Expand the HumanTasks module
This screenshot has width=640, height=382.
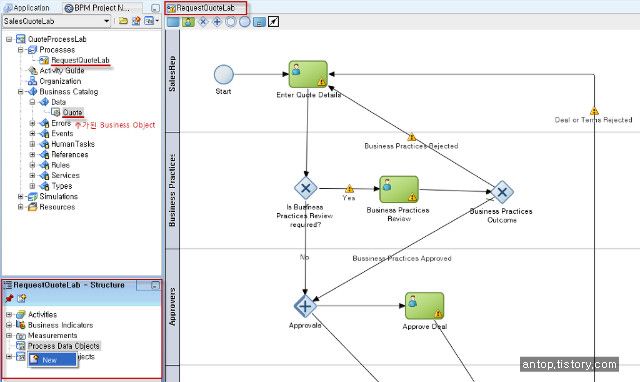[32, 144]
